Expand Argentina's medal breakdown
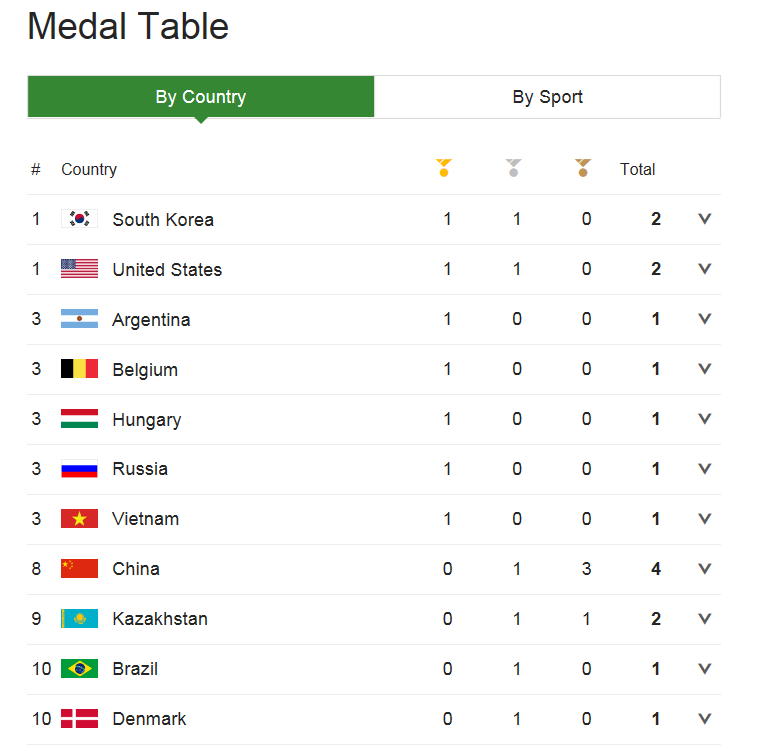 pyautogui.click(x=704, y=319)
